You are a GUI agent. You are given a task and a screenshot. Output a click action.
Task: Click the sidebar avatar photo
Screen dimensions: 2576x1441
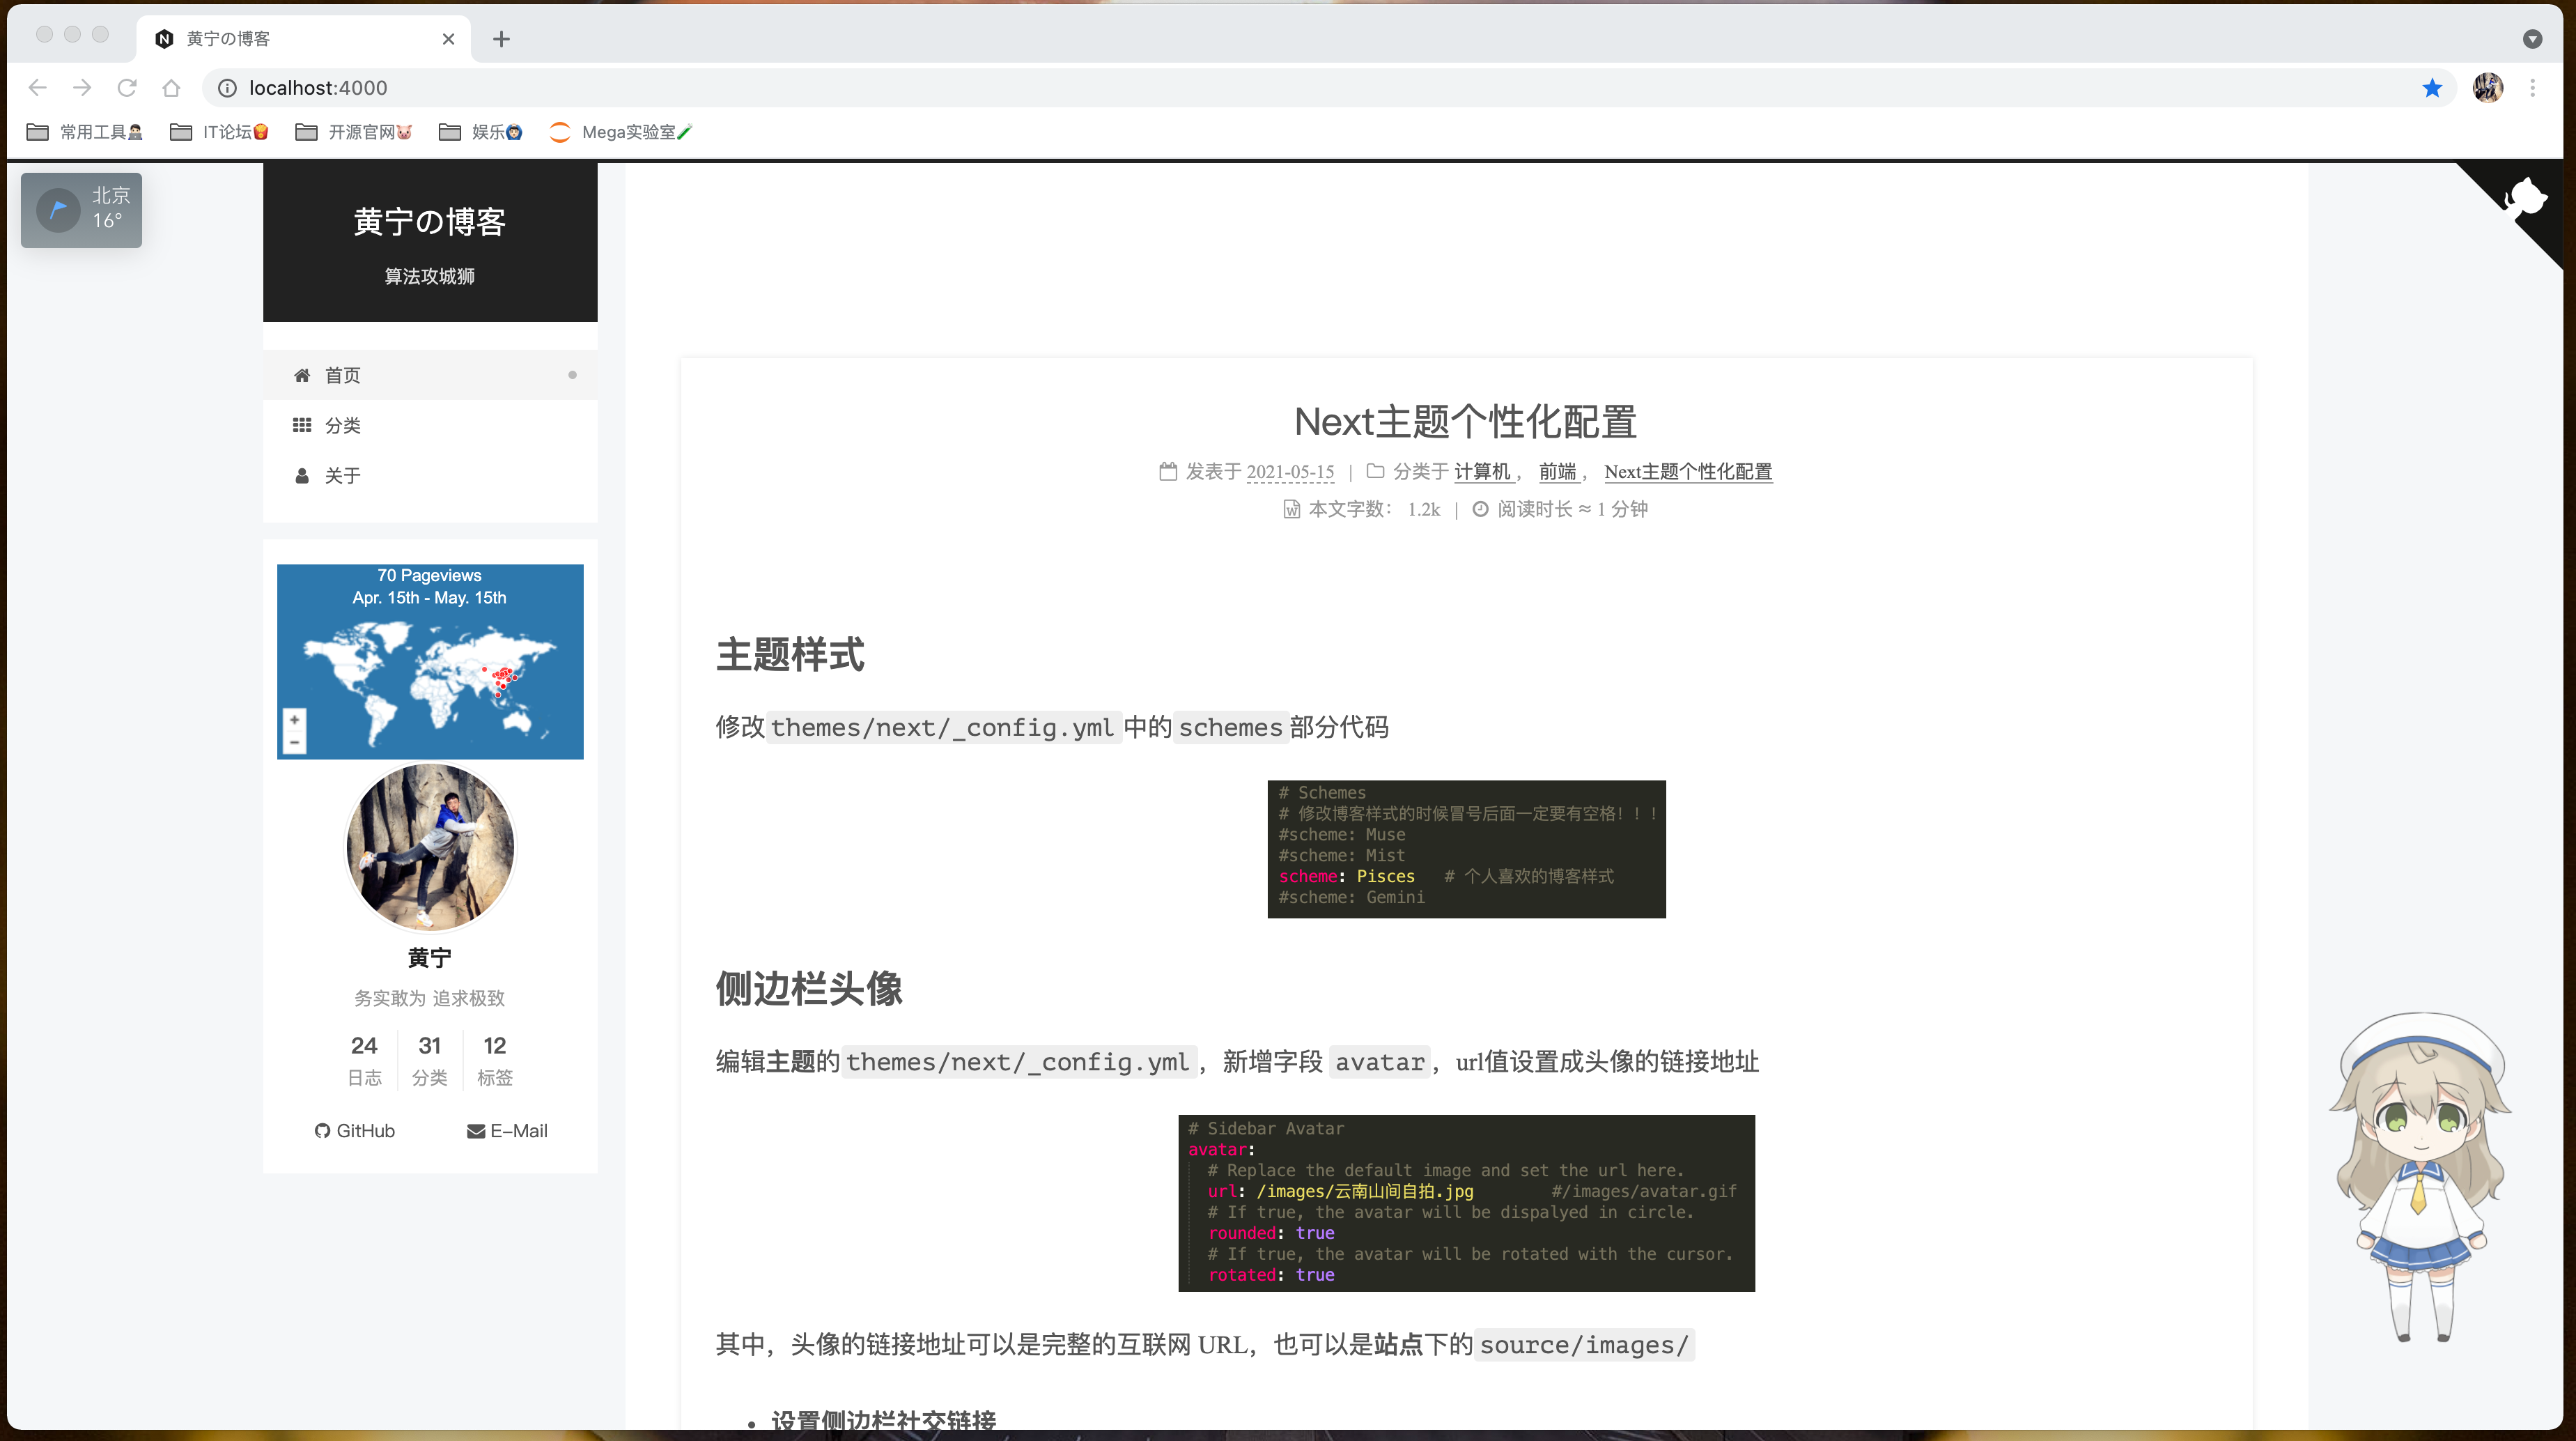430,848
